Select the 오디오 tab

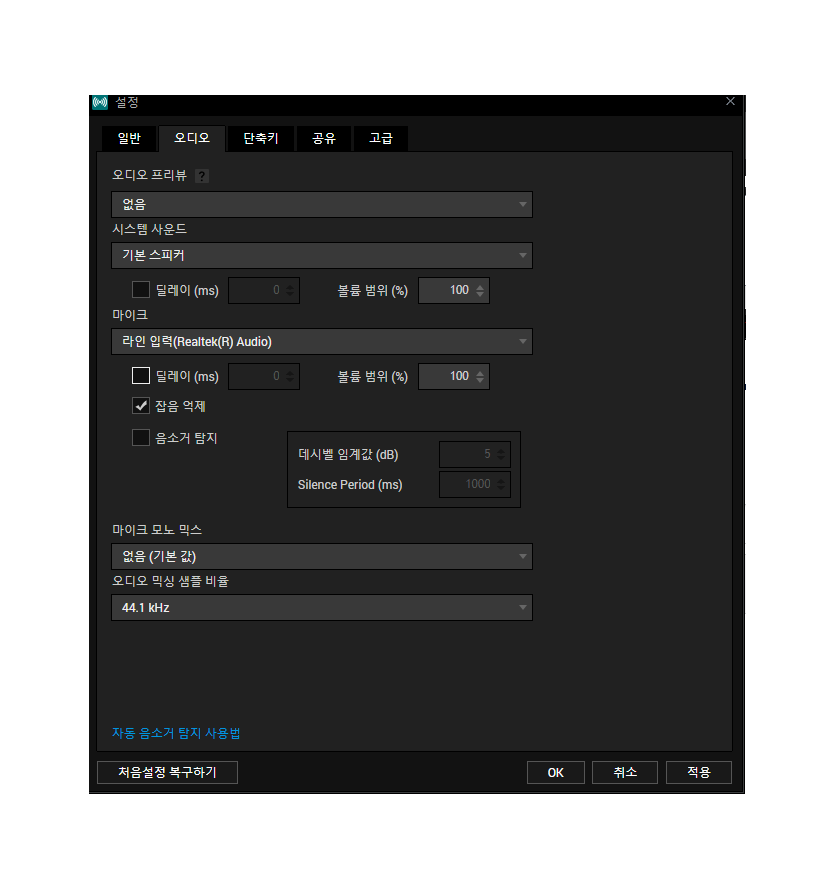pos(192,138)
